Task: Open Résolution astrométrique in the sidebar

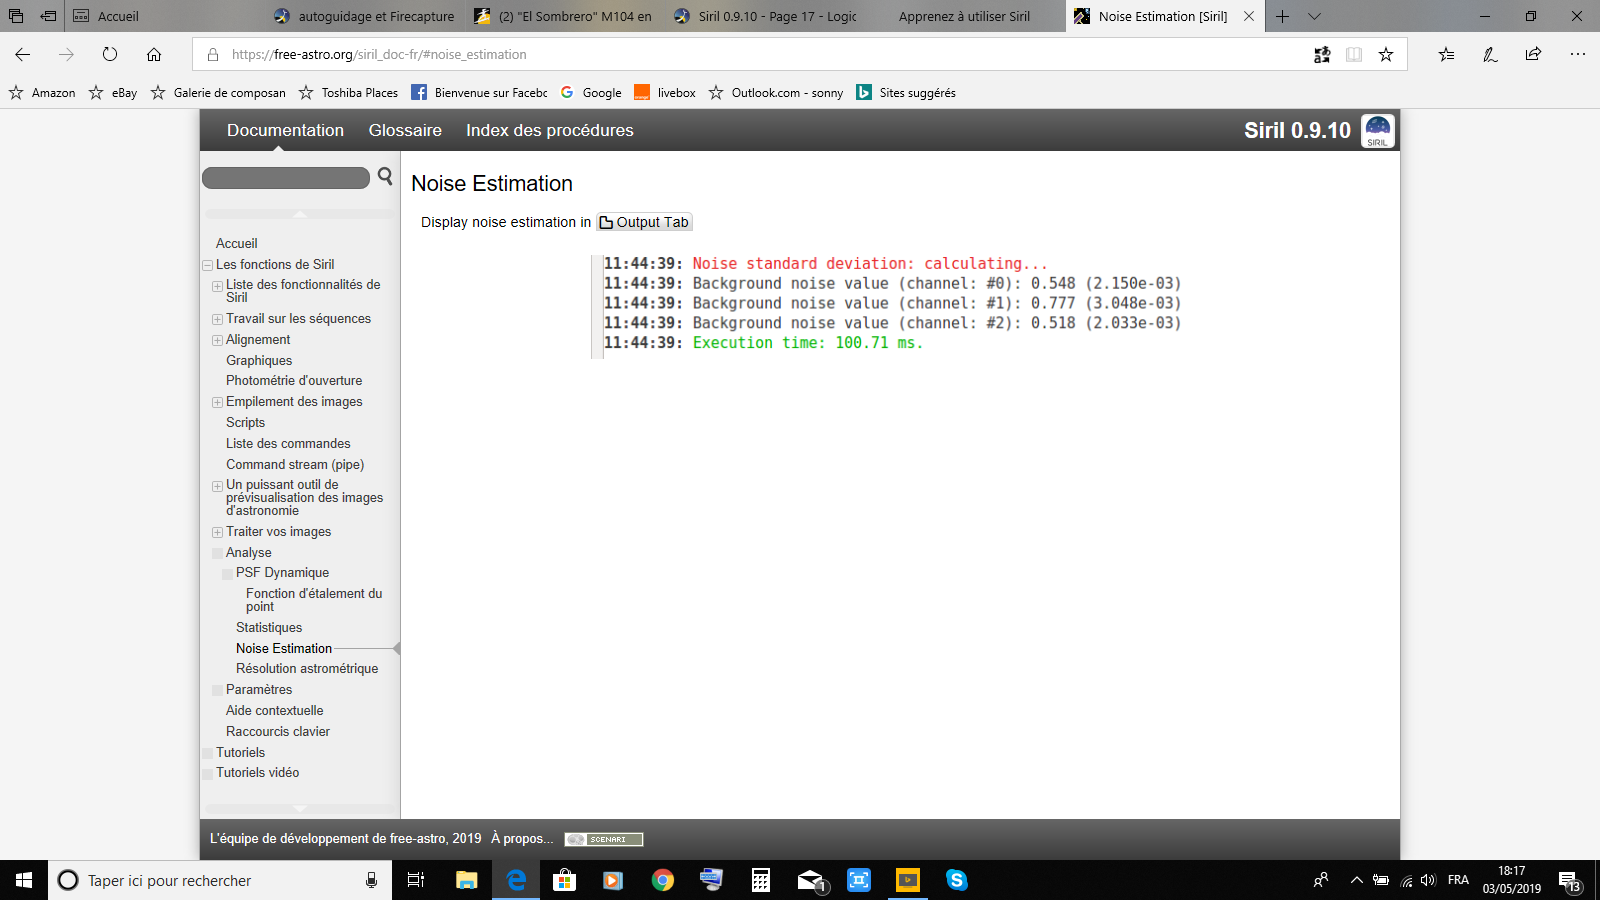Action: (307, 669)
